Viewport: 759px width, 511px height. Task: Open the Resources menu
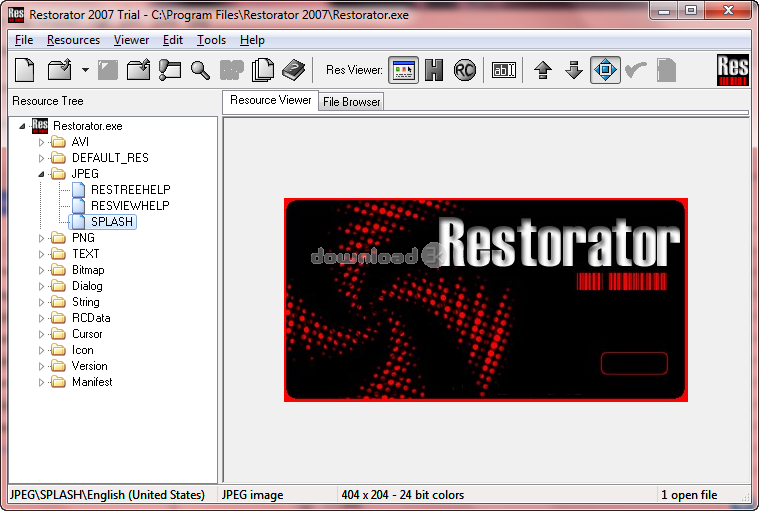click(x=73, y=40)
